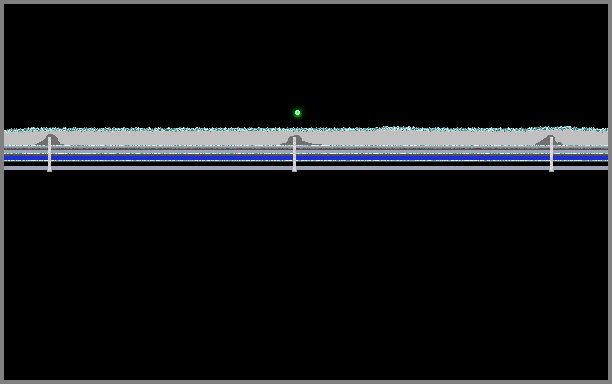The height and width of the screenshot is (384, 612).
Task: Click the bottom pale lavender rail
Action: (x=306, y=168)
